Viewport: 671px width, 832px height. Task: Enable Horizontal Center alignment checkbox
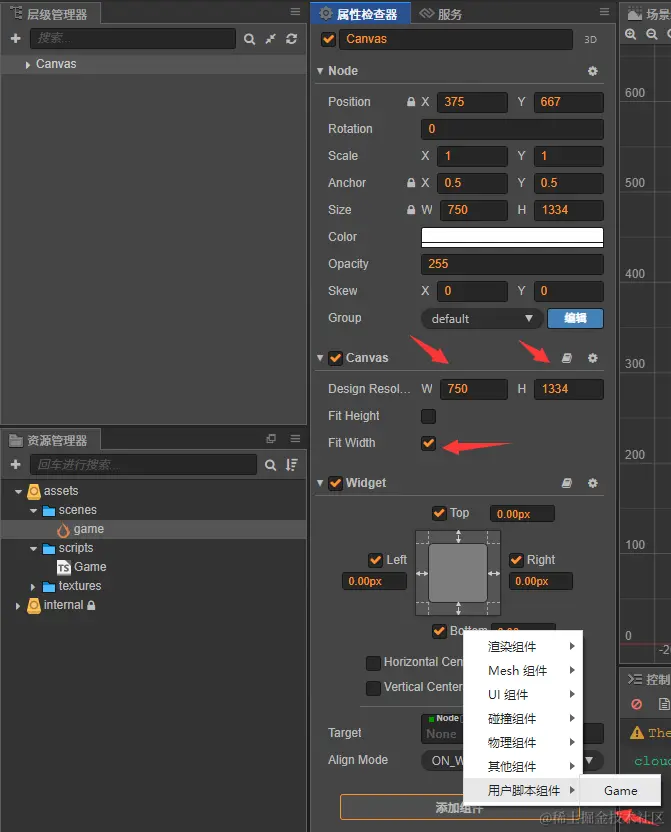[x=373, y=663]
